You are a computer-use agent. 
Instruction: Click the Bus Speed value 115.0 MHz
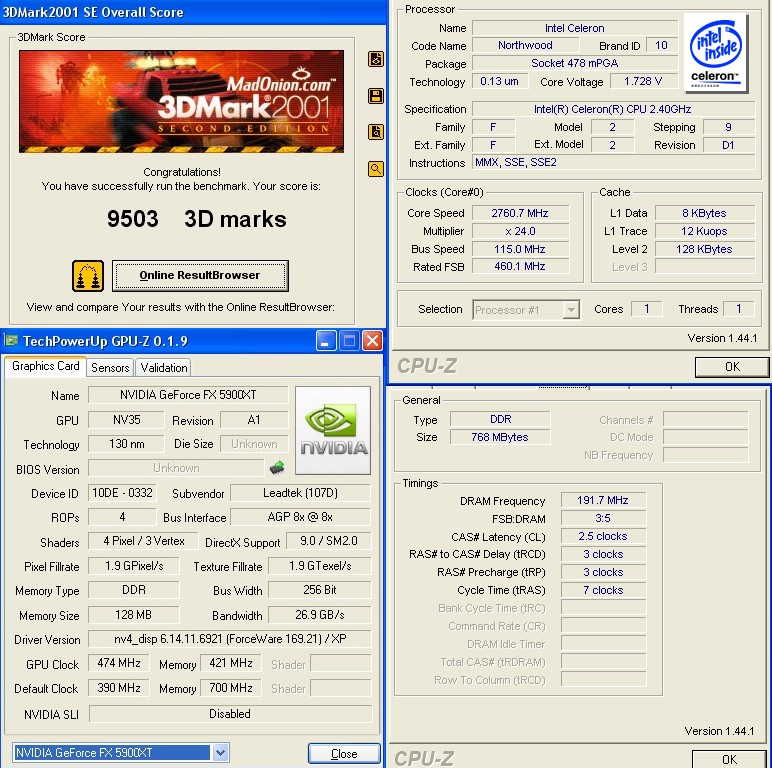coord(520,249)
